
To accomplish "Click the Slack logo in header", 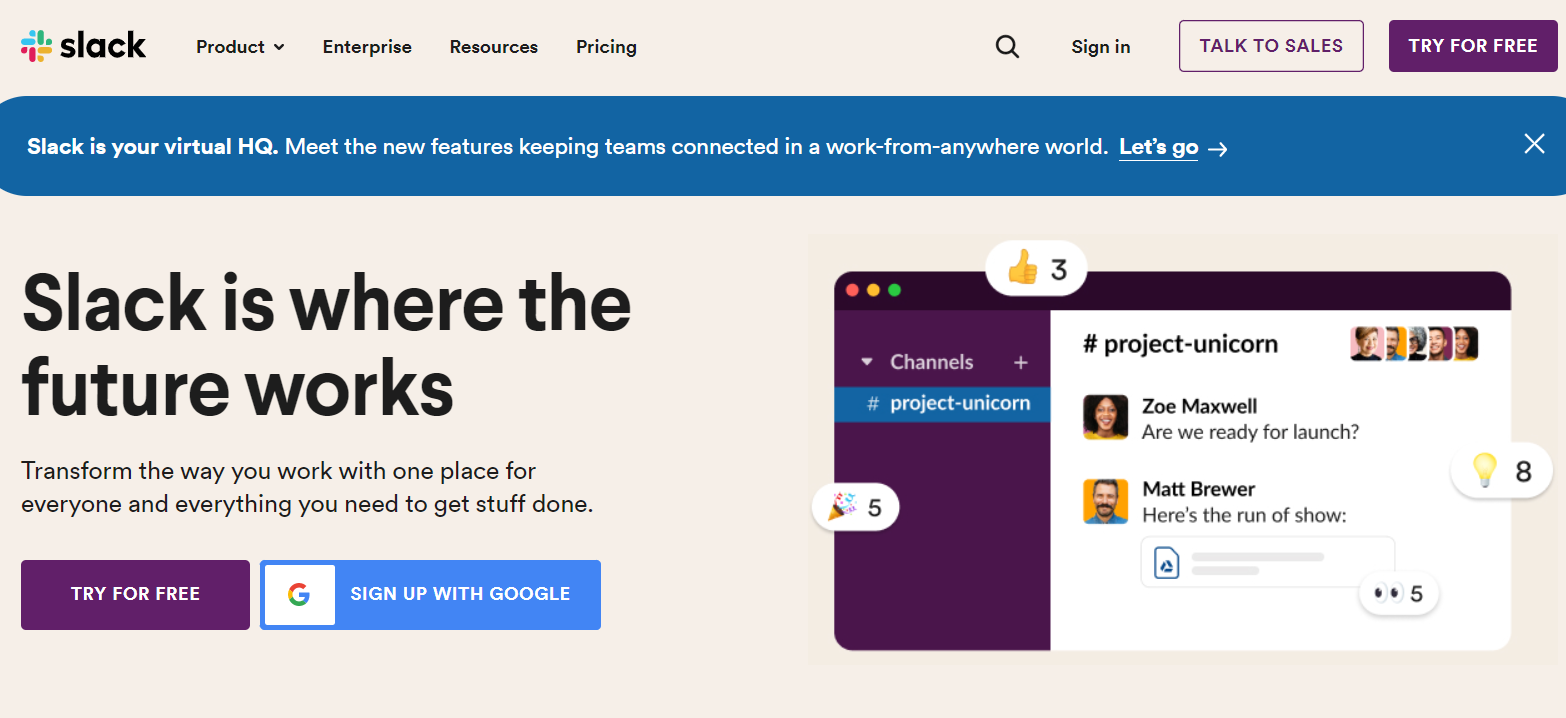I will (83, 46).
